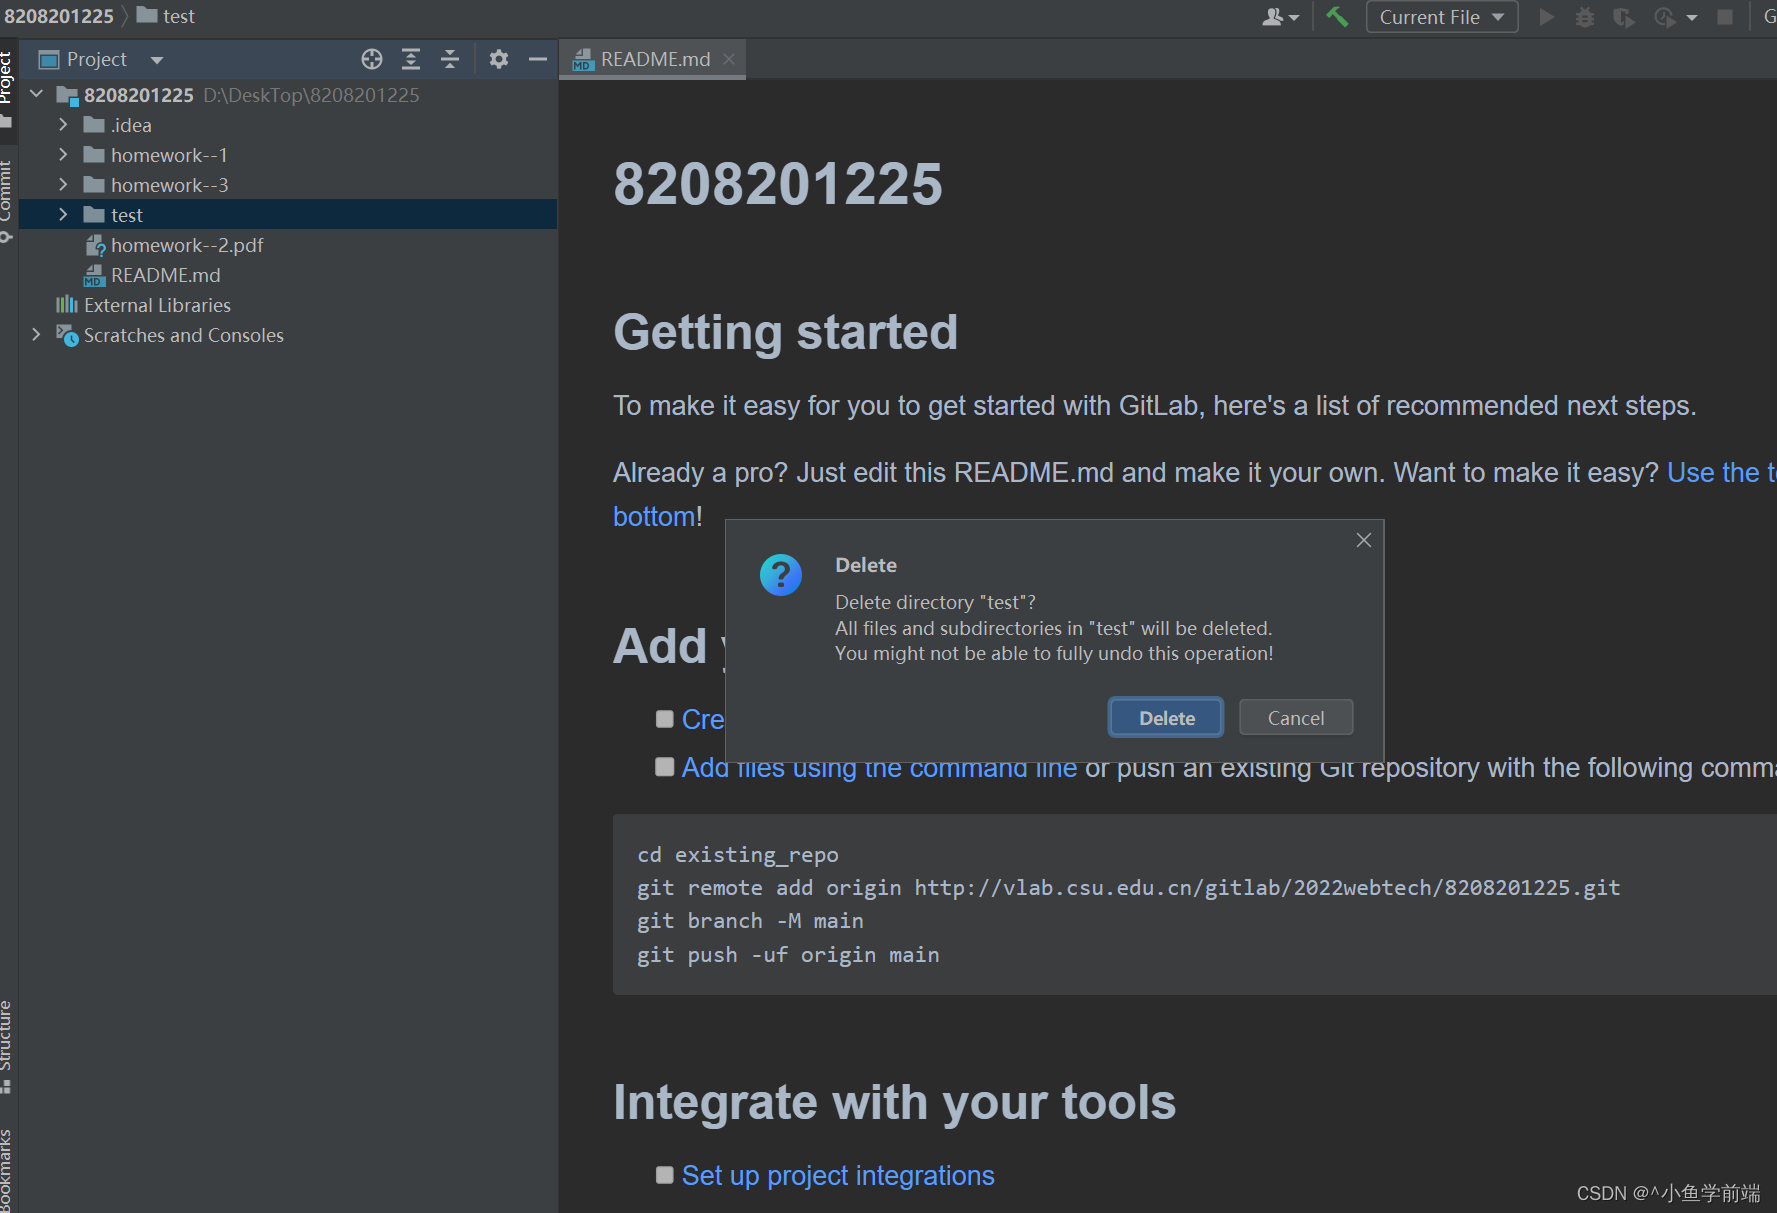Viewport: 1777px width, 1213px height.
Task: Click the 8208201225 breadcrumb in navigation bar
Action: coord(59,16)
